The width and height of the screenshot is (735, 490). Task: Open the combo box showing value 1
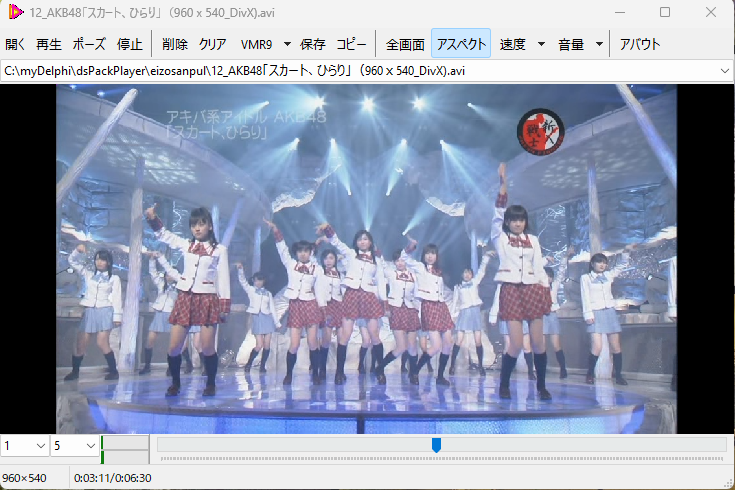pyautogui.click(x=40, y=445)
